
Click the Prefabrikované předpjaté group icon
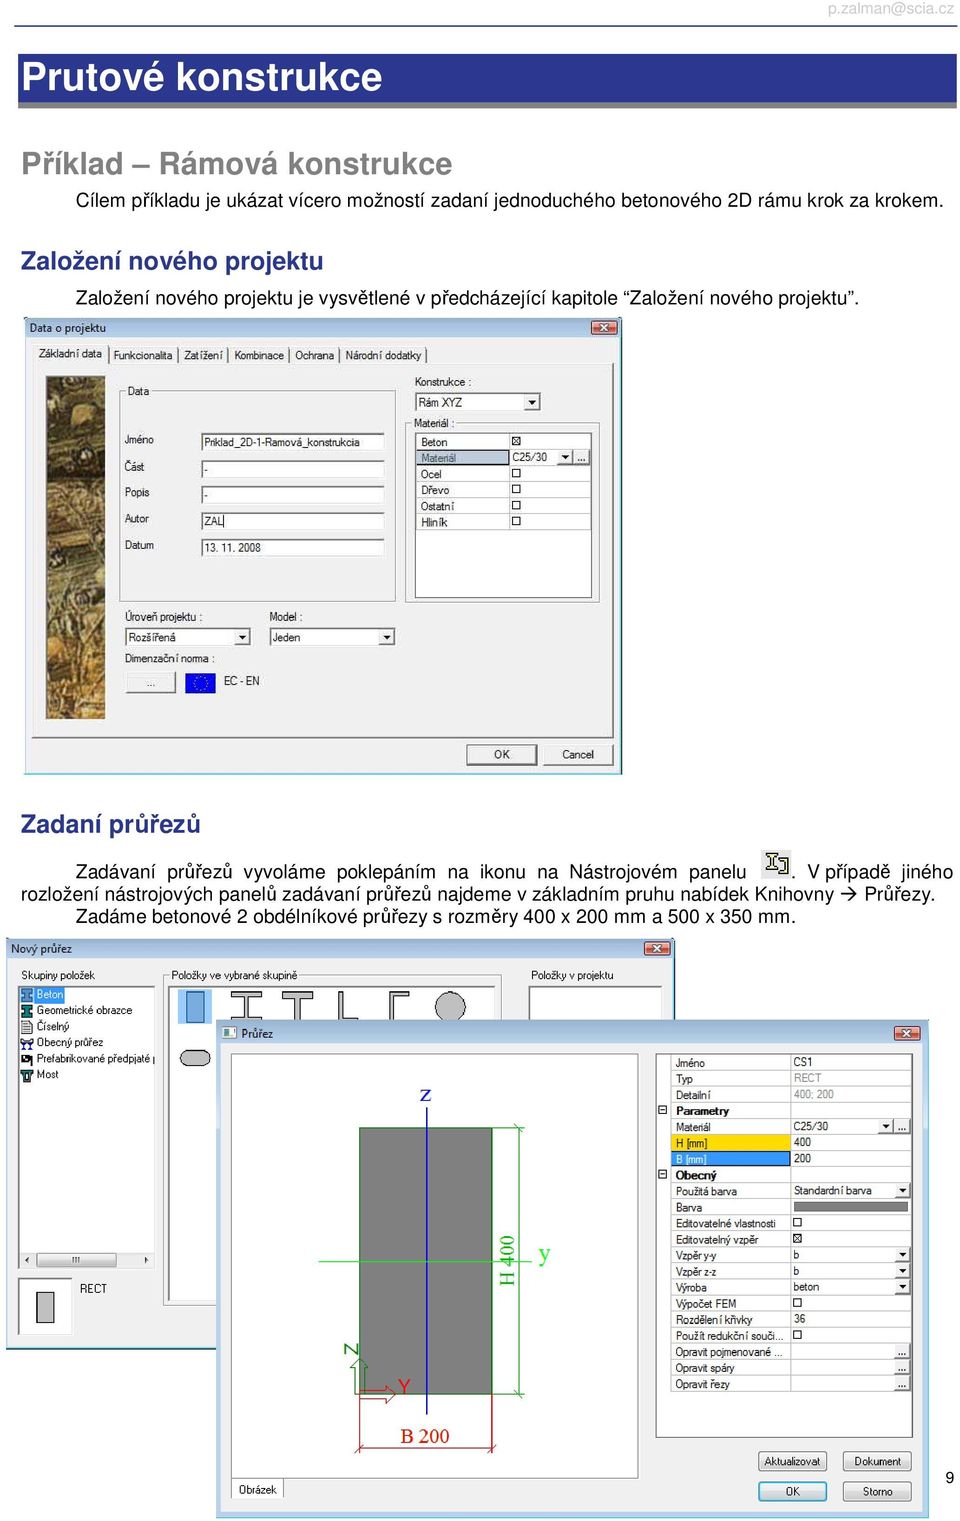[x=27, y=1059]
